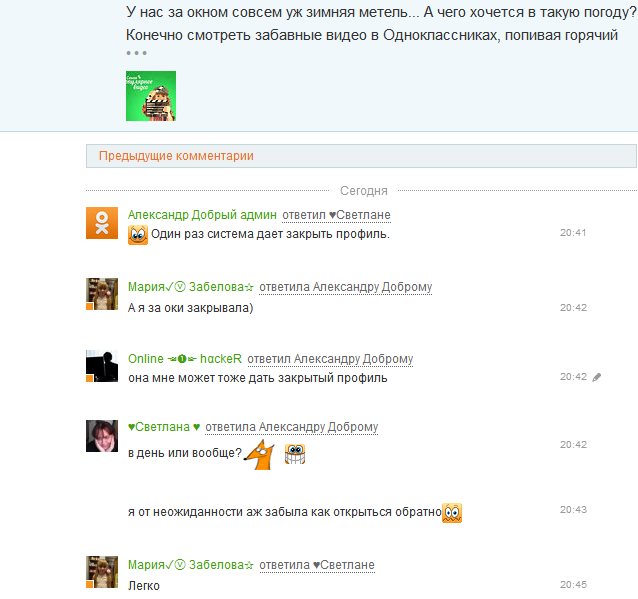Click the smiley before 'Один раз система'

pos(138,235)
